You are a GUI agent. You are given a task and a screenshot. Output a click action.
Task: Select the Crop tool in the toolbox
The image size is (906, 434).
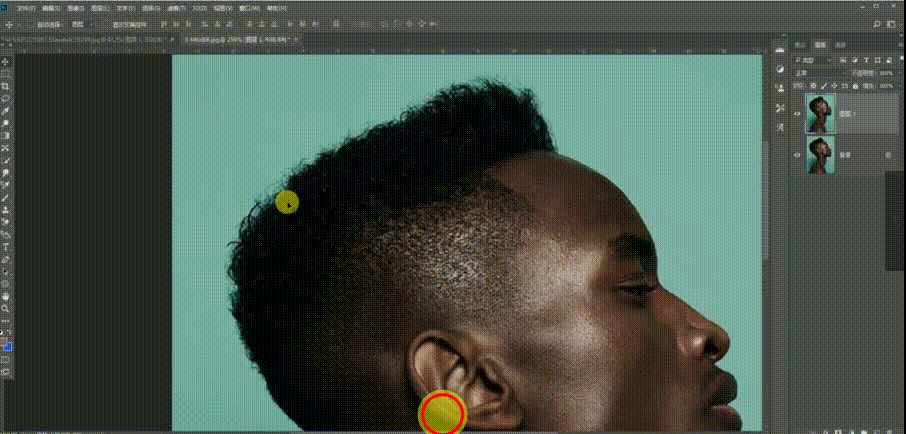(x=5, y=86)
